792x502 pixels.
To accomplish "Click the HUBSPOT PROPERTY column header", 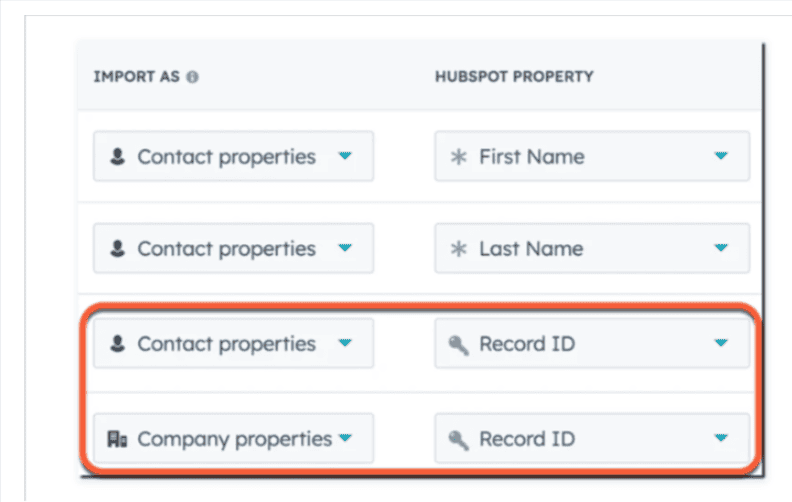I will 513,77.
